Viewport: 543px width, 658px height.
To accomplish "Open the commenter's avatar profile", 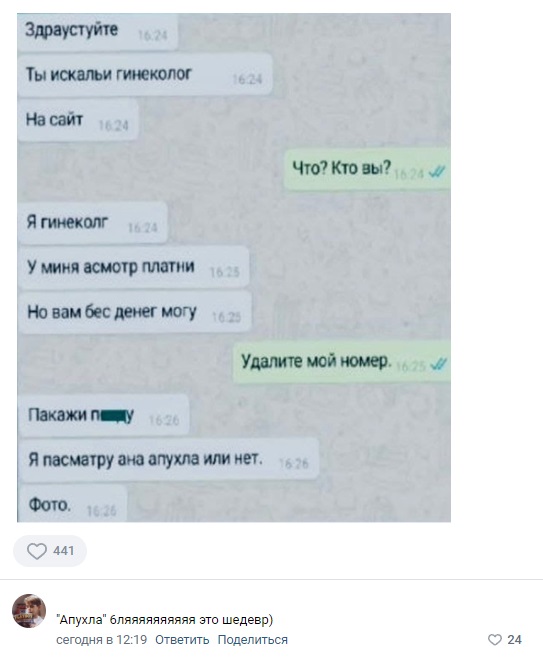I will 29,611.
